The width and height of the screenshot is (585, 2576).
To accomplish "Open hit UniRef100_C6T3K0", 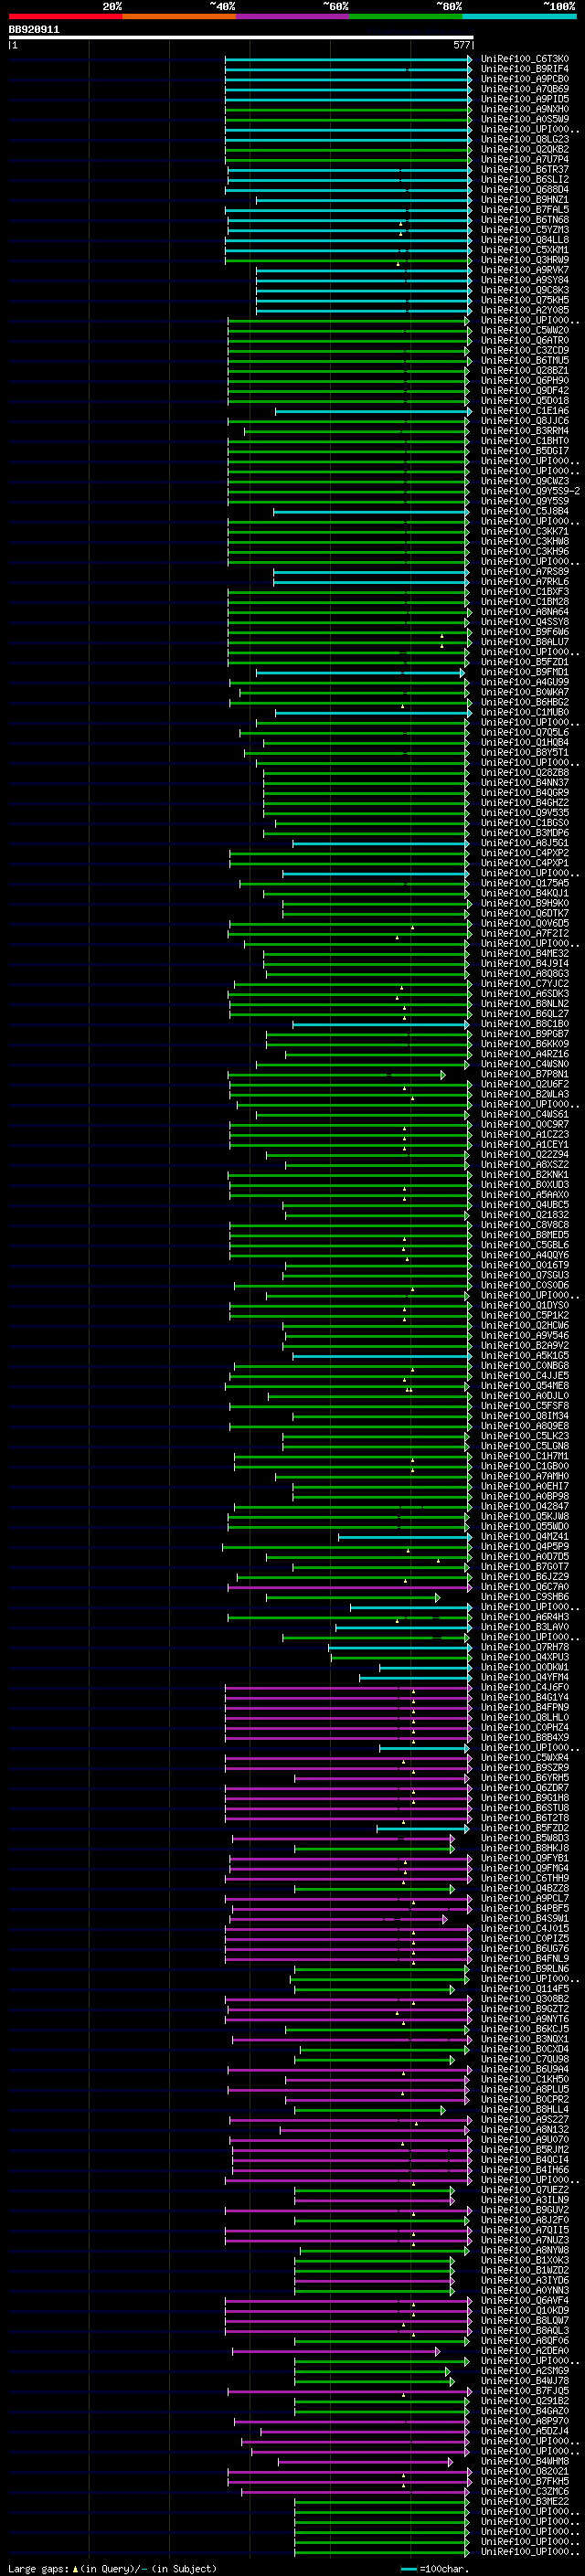I will click(x=525, y=59).
